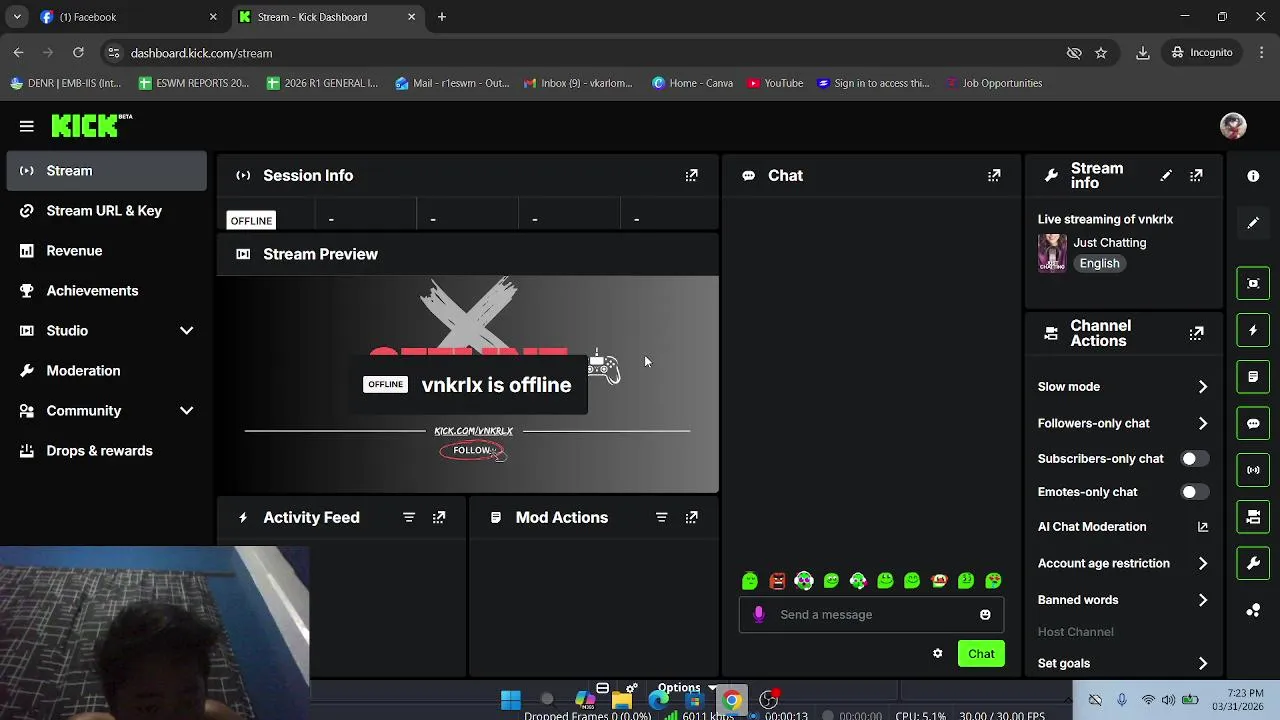Open Windows Start menu

pos(511,700)
